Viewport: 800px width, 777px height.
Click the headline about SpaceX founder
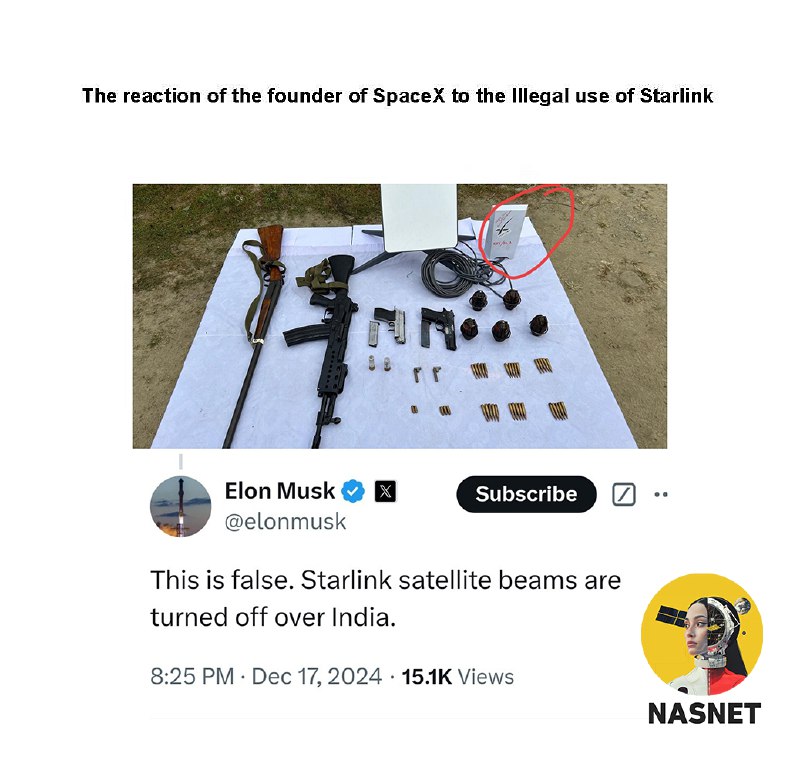coord(397,95)
